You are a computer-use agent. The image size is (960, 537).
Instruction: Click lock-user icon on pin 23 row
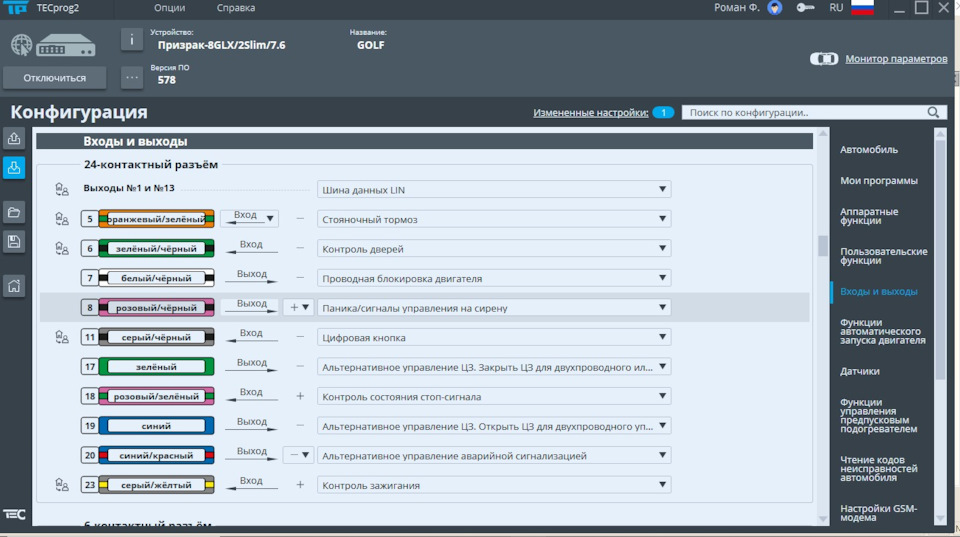pyautogui.click(x=62, y=484)
